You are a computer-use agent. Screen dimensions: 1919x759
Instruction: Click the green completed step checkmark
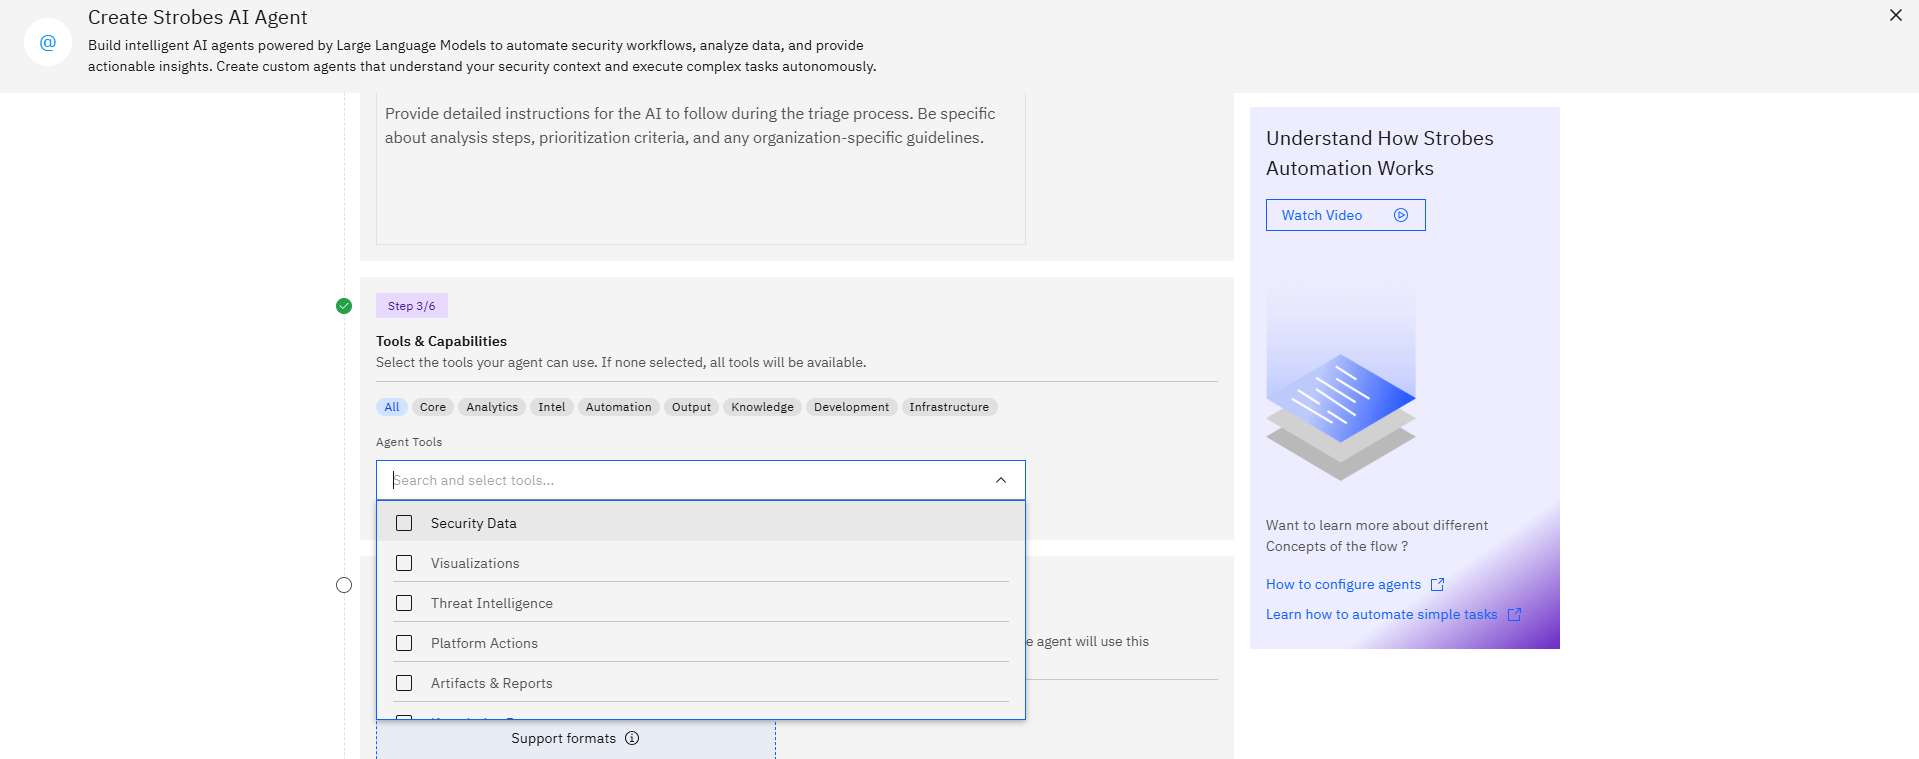click(x=344, y=306)
